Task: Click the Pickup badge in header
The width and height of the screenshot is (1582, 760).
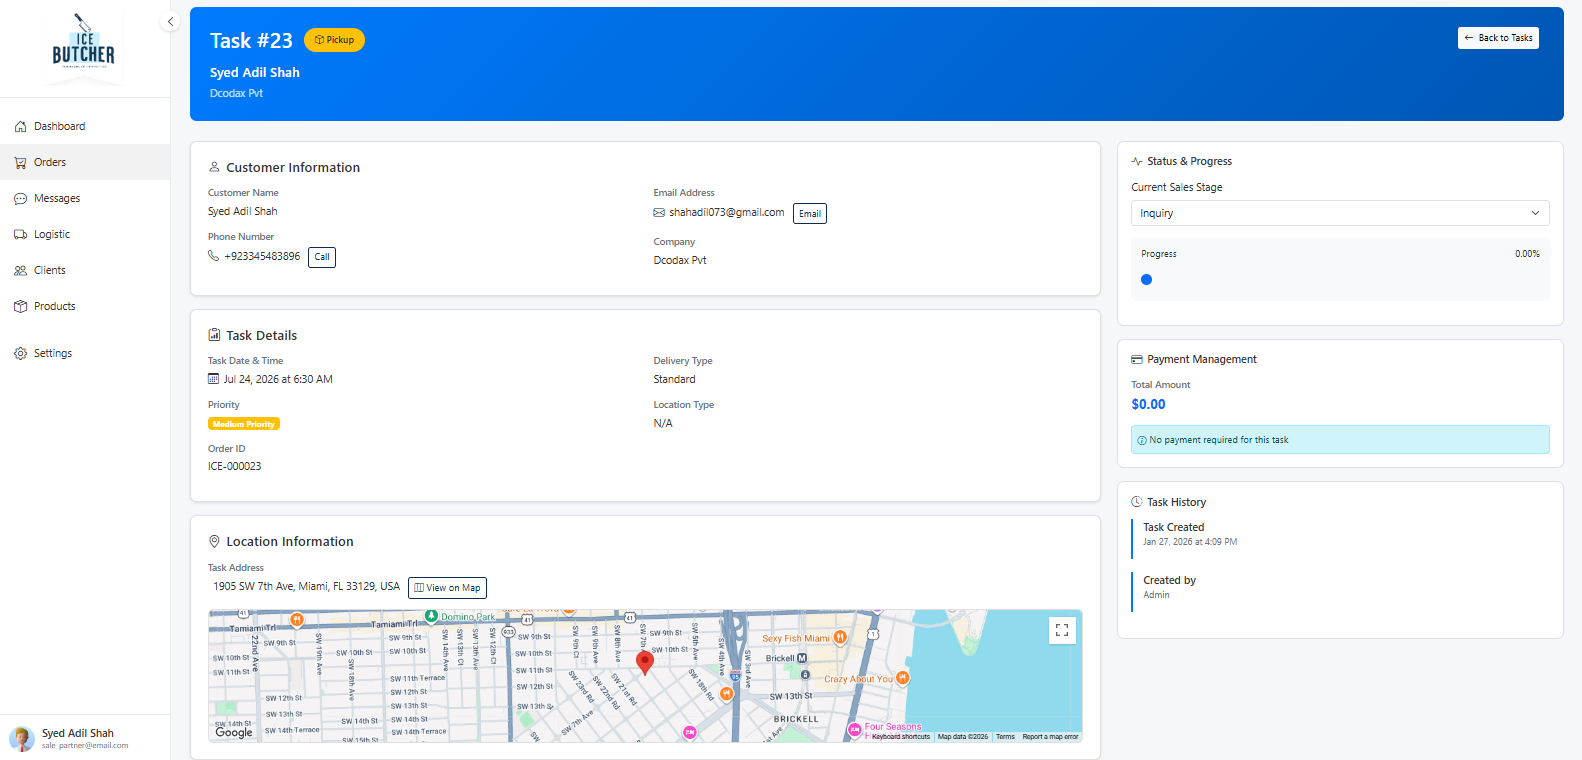Action: [x=334, y=40]
